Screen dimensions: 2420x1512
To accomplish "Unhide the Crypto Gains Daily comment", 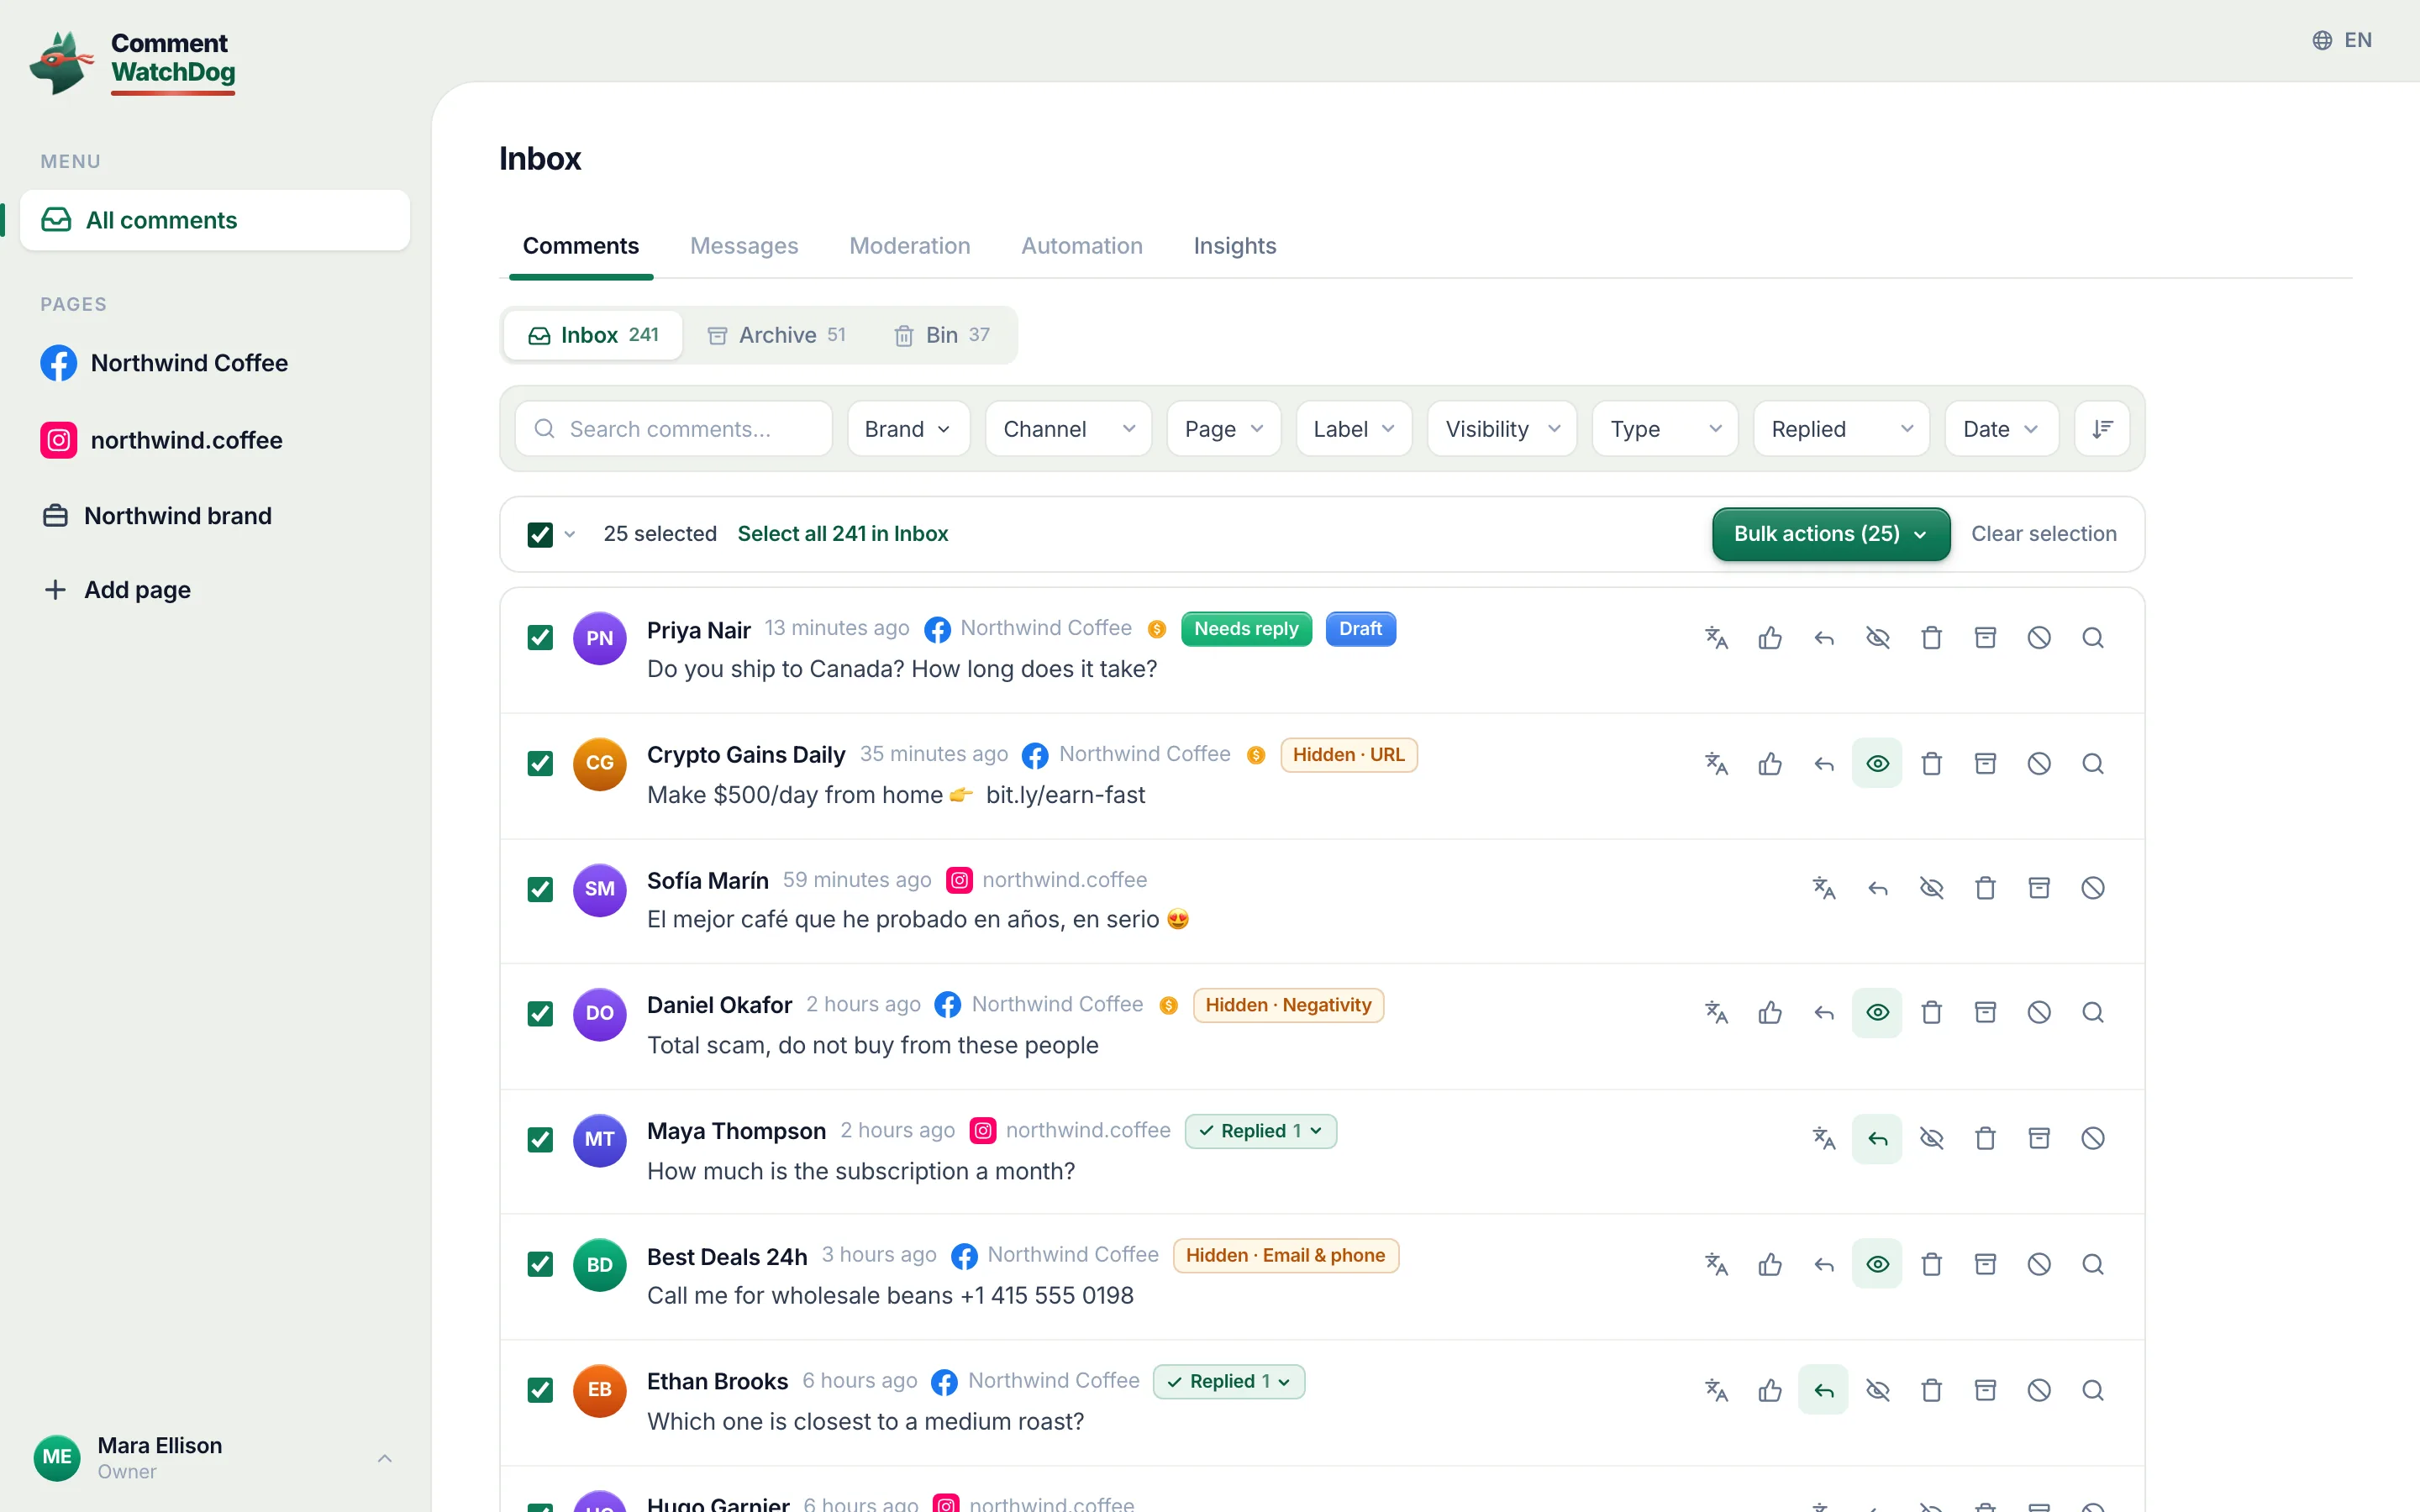I will pos(1878,764).
